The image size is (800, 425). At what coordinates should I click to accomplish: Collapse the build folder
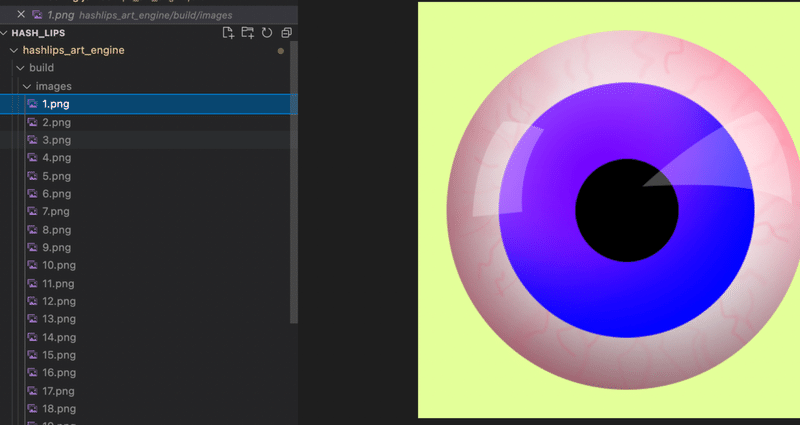pyautogui.click(x=20, y=68)
